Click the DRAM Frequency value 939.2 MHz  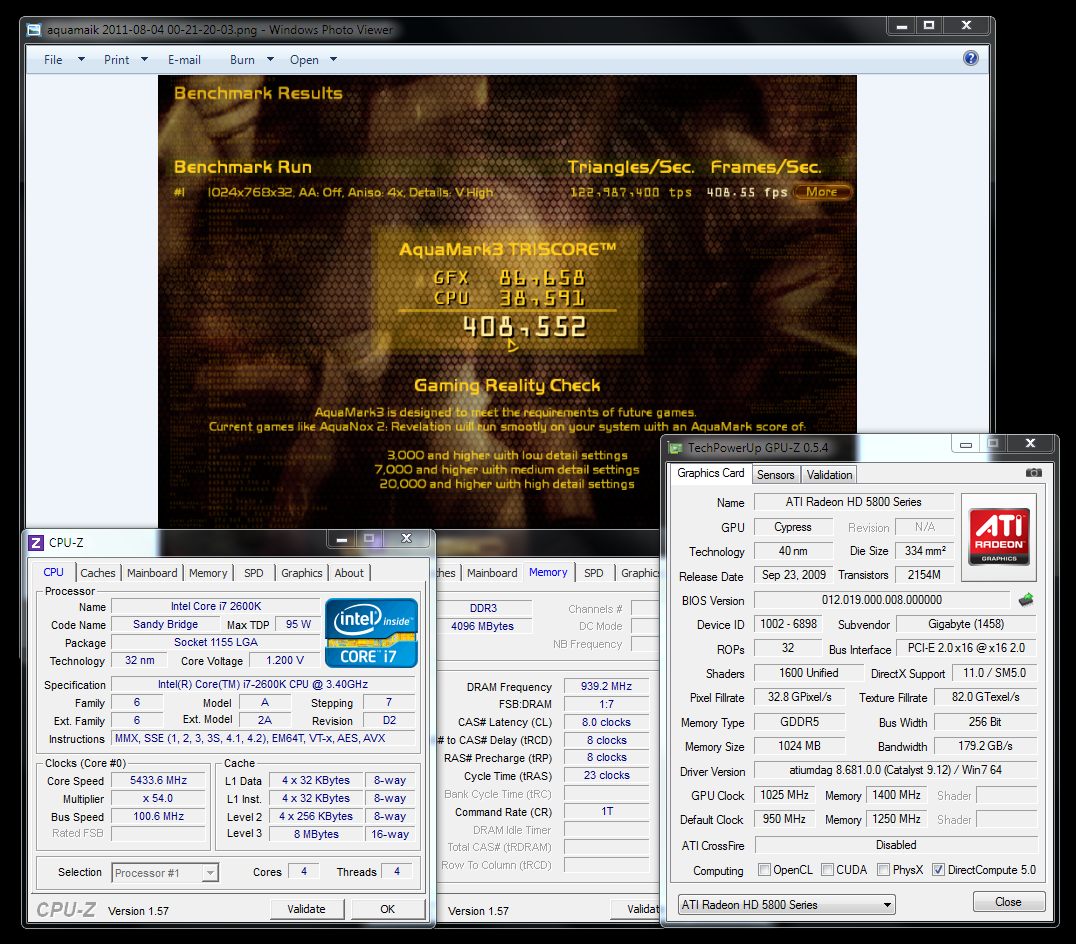[606, 687]
